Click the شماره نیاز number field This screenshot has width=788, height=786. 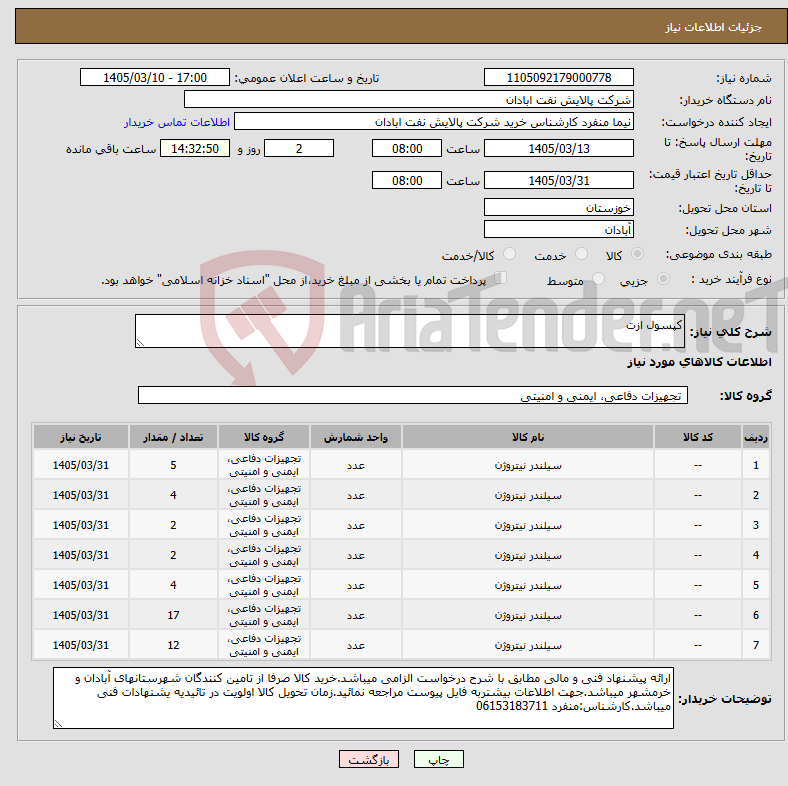558,77
